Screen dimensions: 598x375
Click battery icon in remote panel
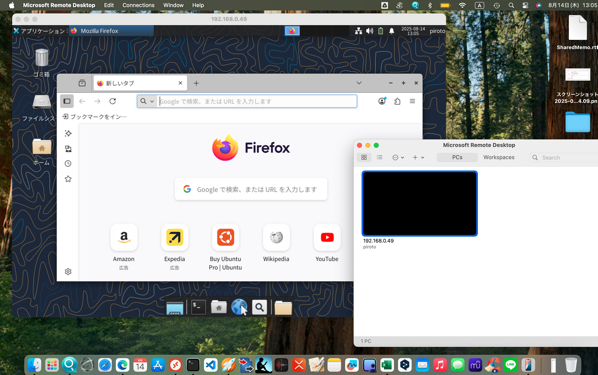pos(381,31)
